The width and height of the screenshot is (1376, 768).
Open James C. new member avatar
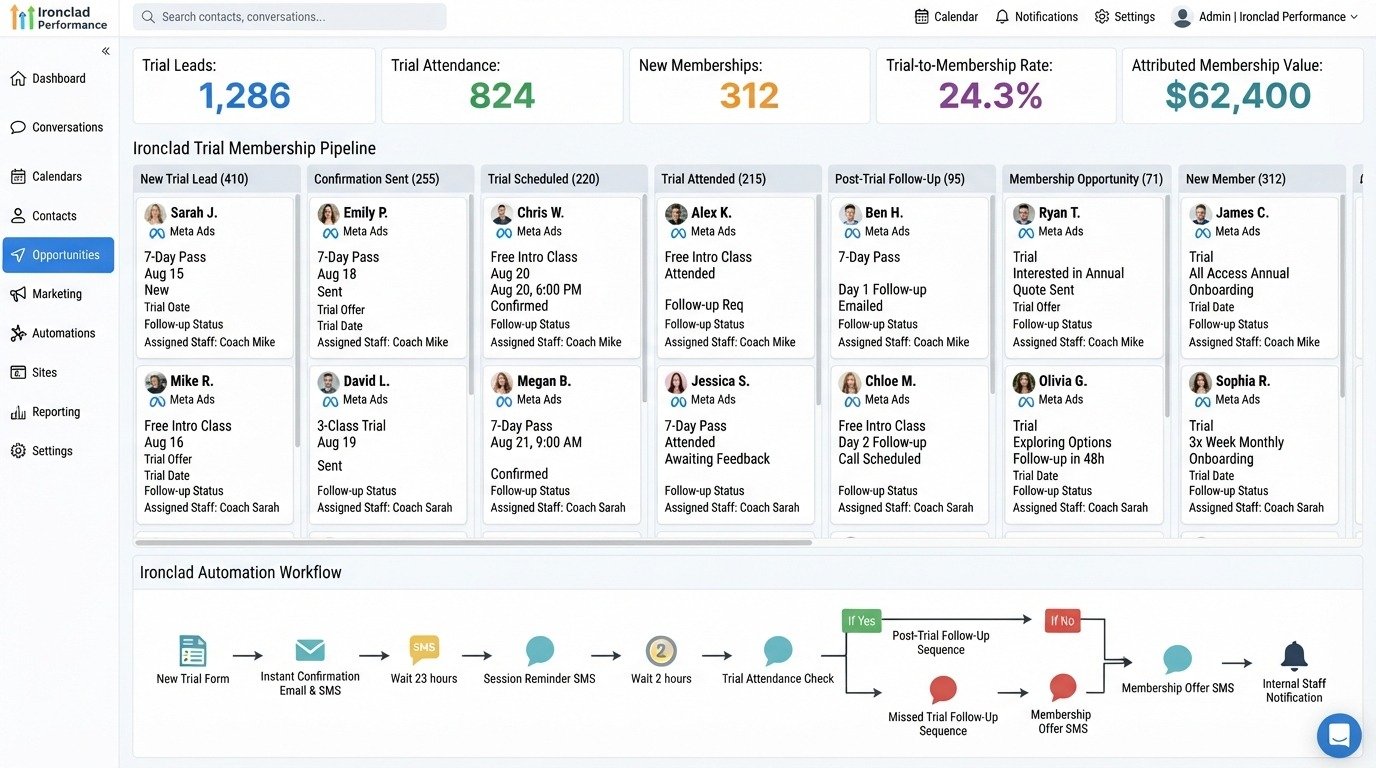click(x=1200, y=214)
